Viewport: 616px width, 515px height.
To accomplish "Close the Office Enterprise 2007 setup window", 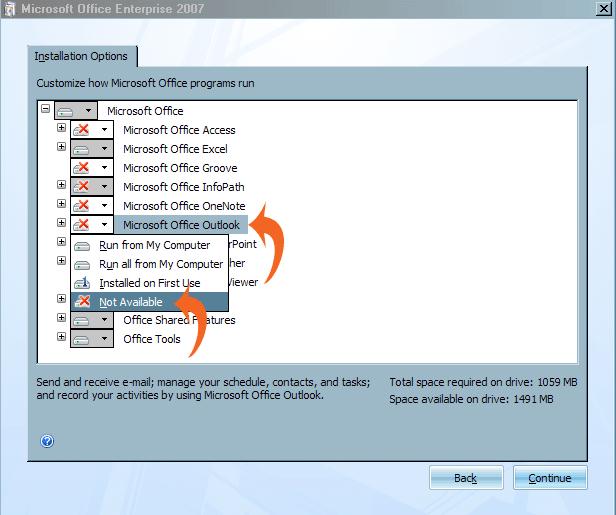I will click(x=603, y=9).
